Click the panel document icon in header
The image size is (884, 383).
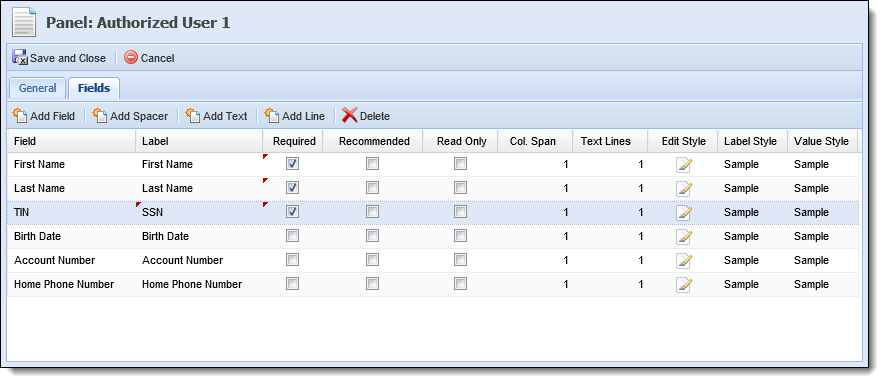pyautogui.click(x=24, y=23)
